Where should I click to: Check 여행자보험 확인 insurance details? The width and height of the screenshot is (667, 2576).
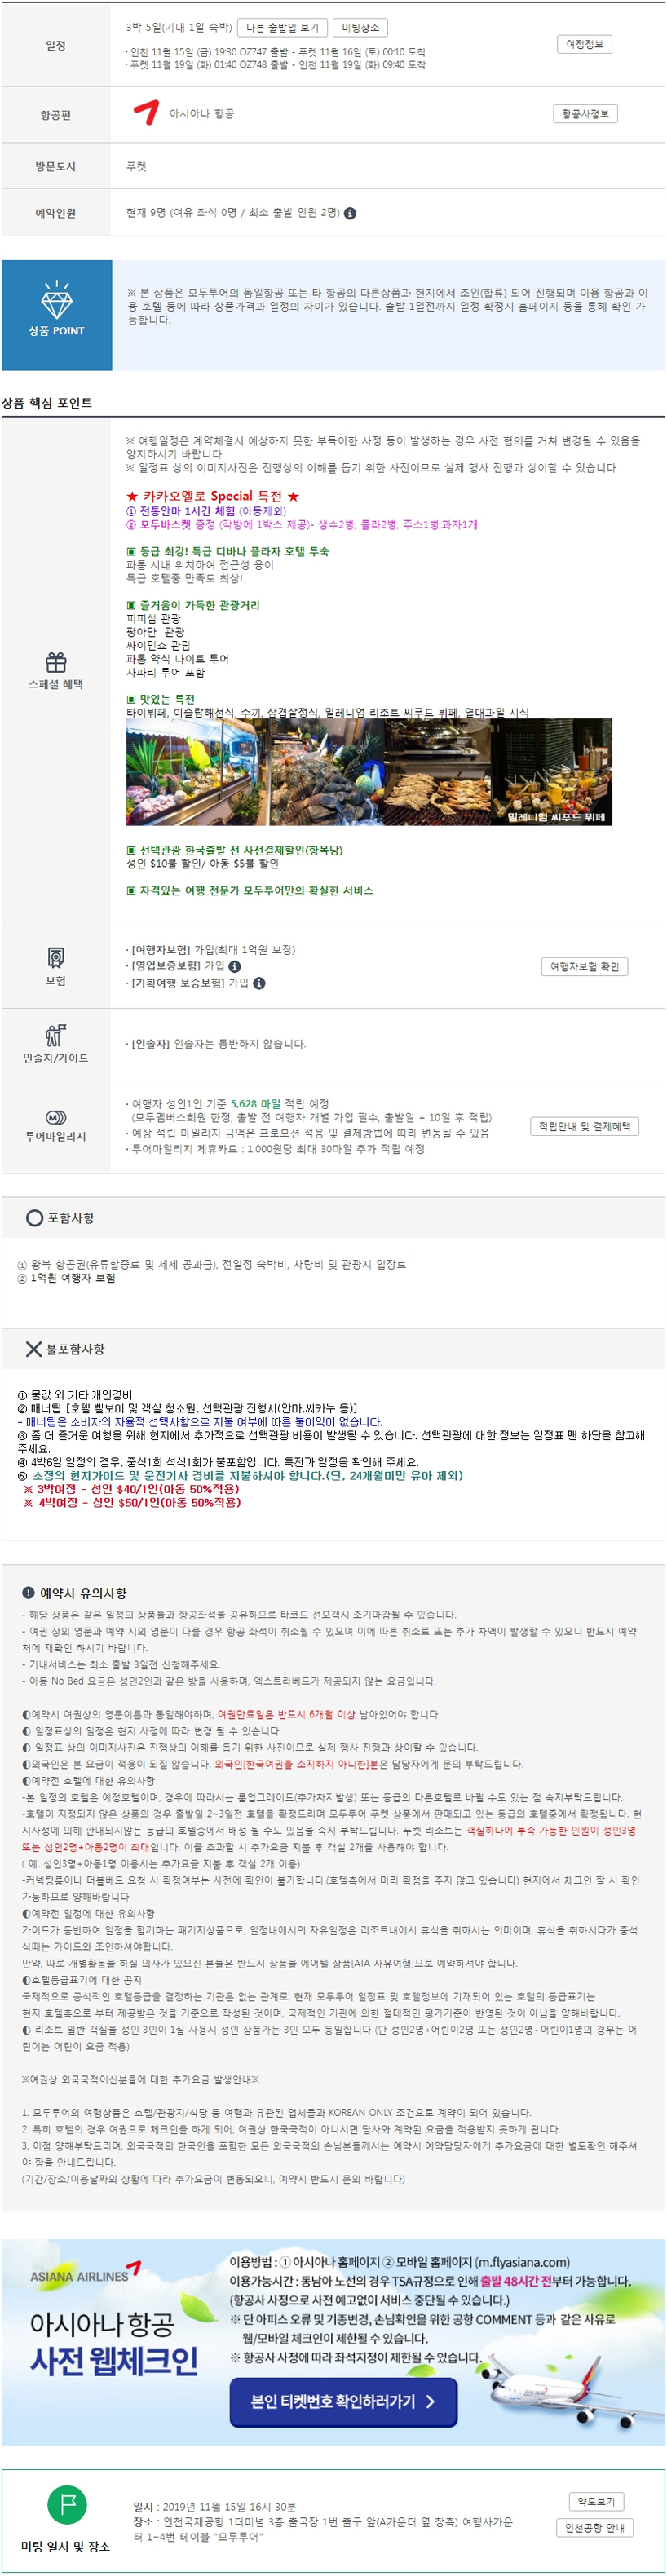(x=585, y=967)
